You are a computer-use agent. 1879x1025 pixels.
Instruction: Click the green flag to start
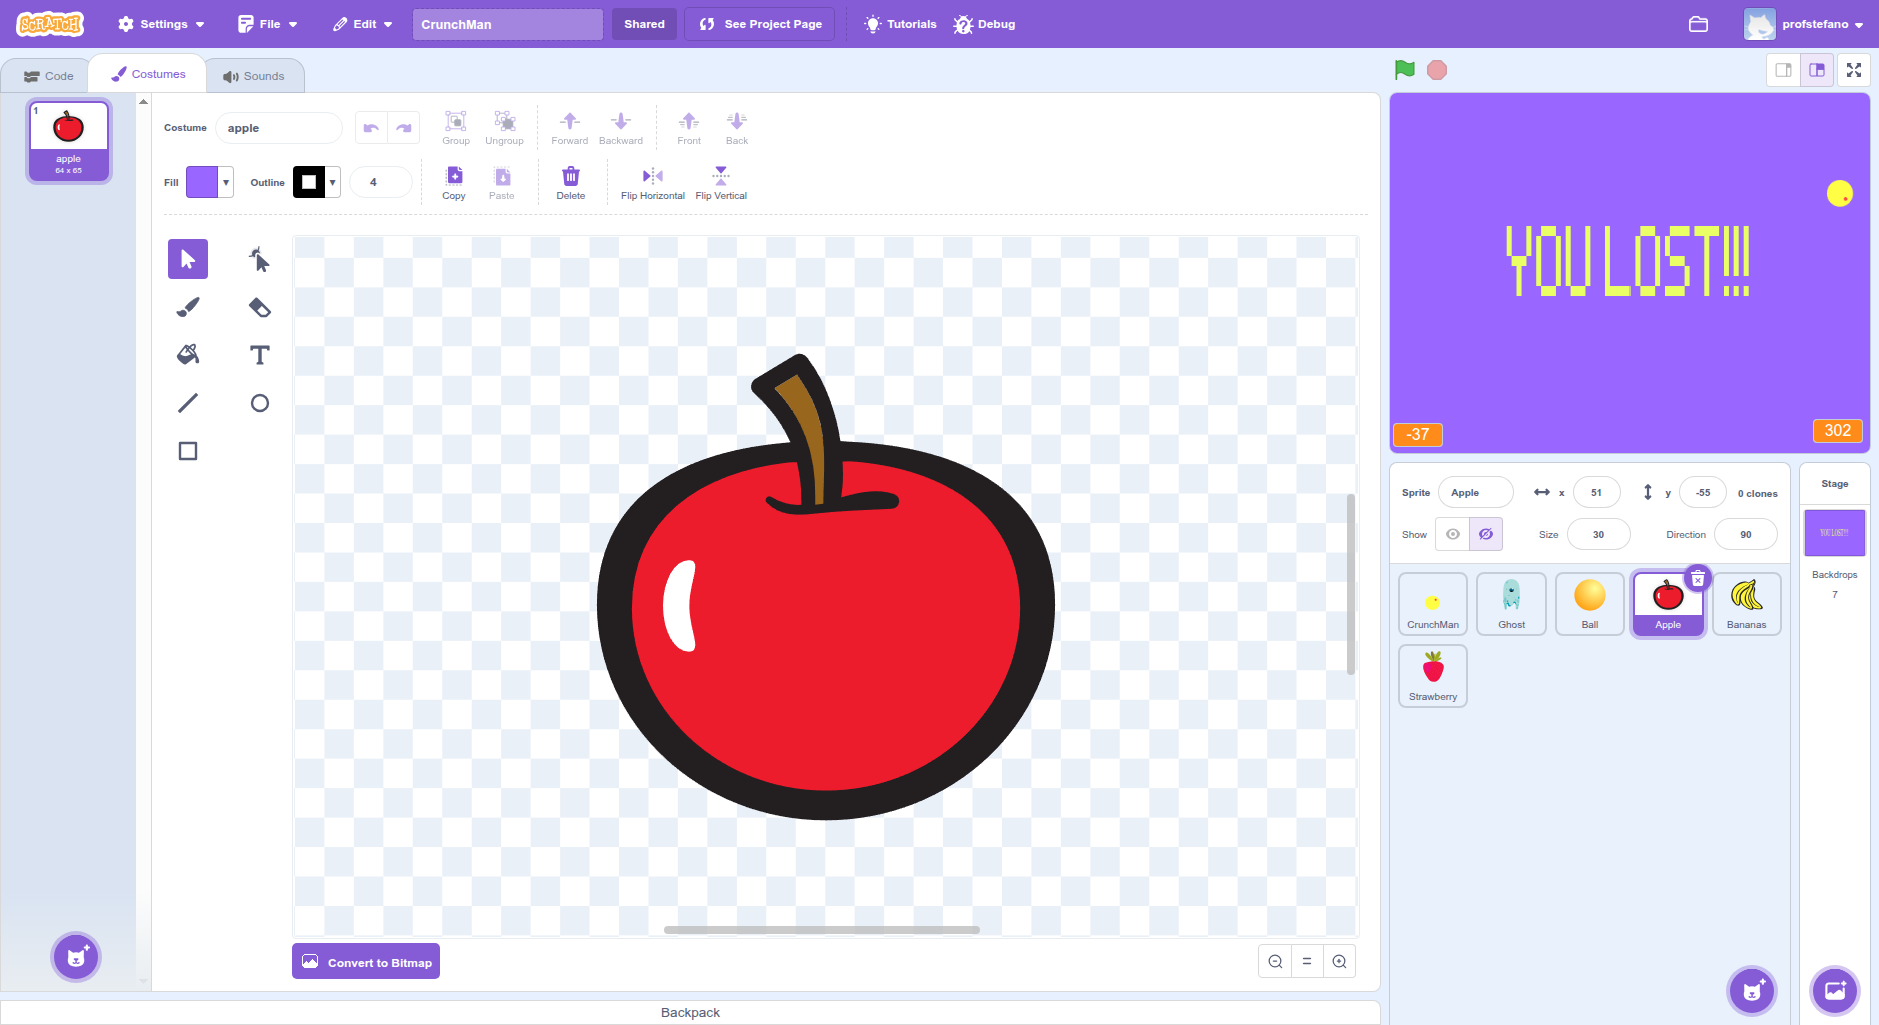(x=1405, y=70)
